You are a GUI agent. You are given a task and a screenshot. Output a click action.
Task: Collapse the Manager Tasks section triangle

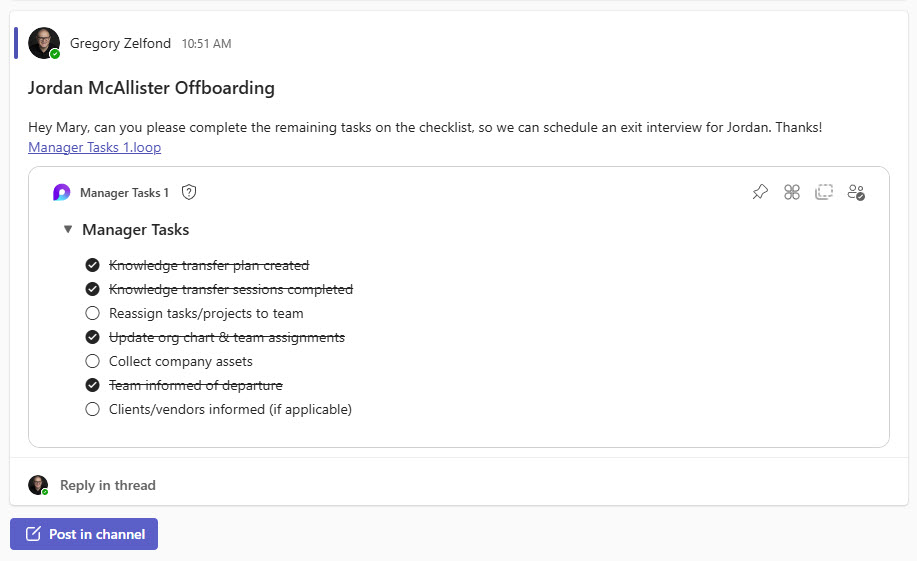click(67, 229)
